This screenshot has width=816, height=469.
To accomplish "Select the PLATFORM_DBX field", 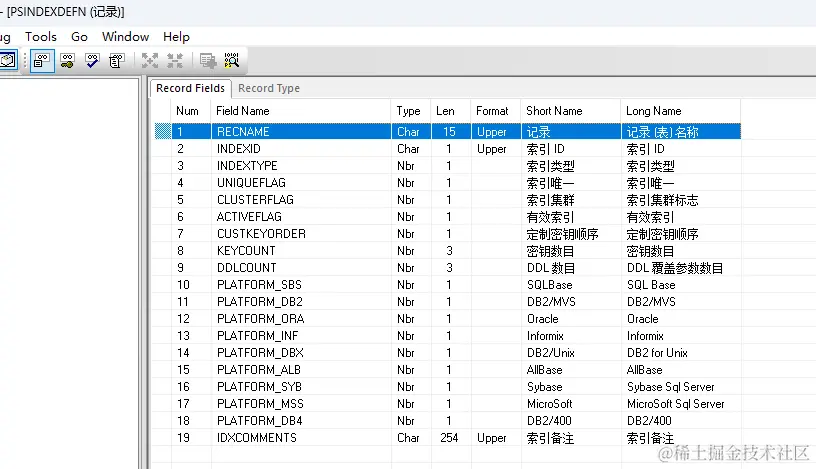I will coord(260,353).
